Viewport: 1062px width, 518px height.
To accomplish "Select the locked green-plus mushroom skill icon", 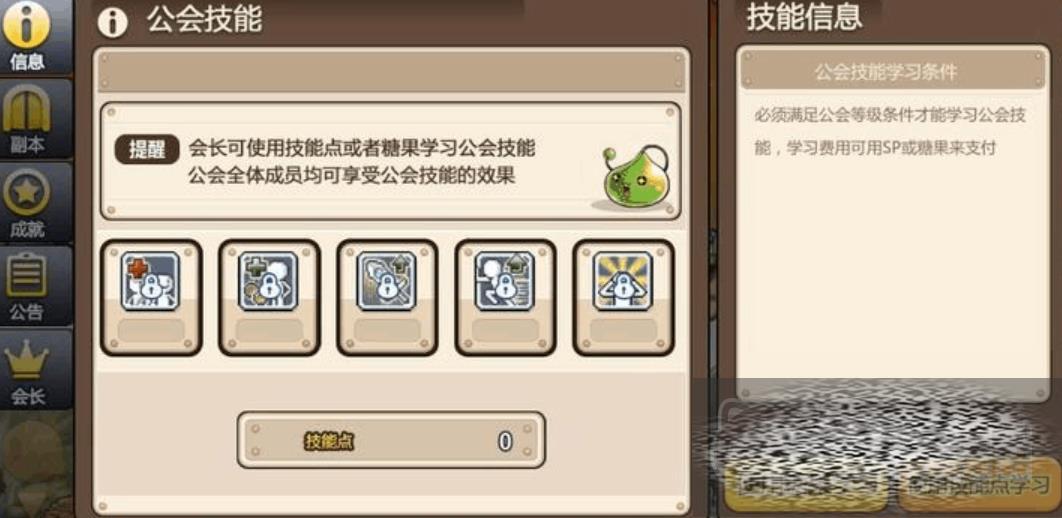I will (268, 281).
